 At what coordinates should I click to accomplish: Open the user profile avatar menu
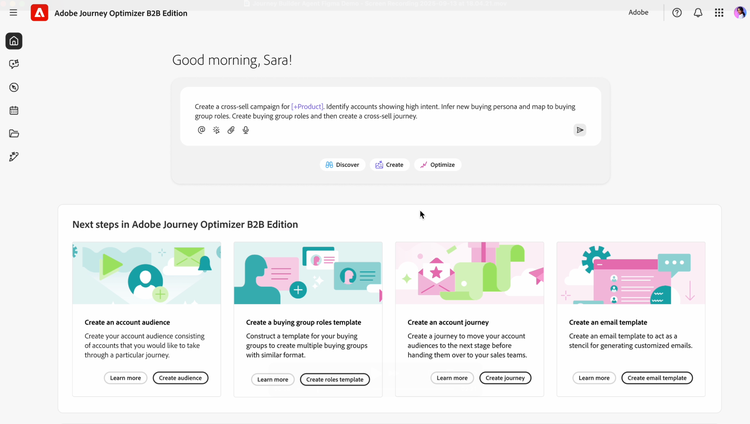point(739,13)
